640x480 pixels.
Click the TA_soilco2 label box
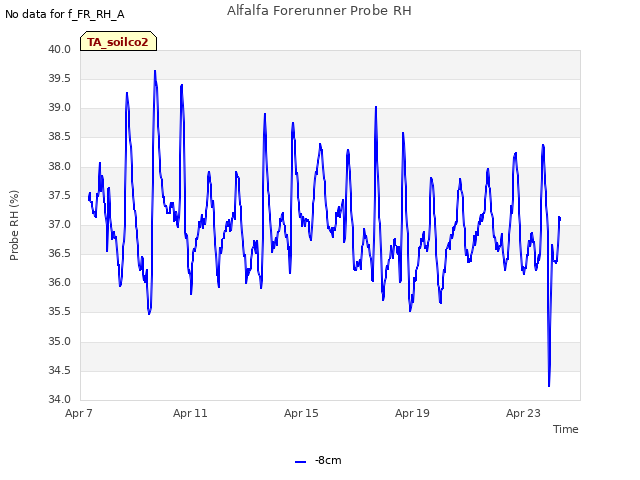[x=118, y=41]
